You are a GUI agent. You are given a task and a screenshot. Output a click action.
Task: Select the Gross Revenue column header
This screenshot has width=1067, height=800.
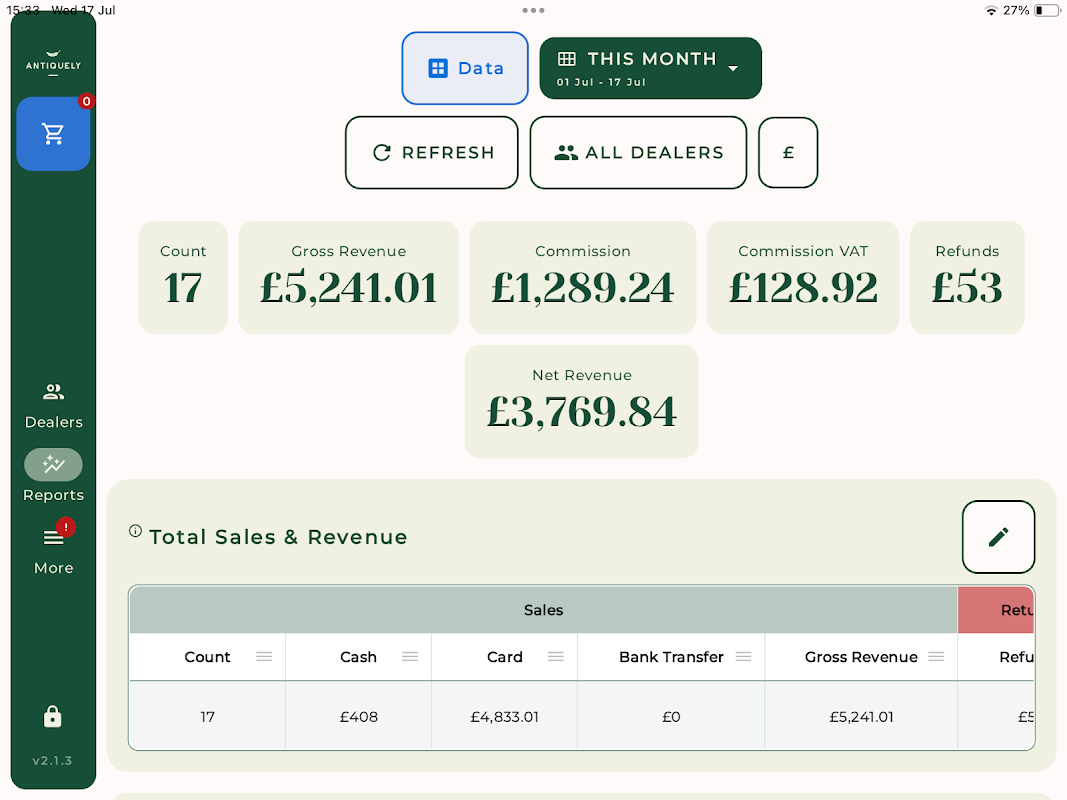point(860,657)
